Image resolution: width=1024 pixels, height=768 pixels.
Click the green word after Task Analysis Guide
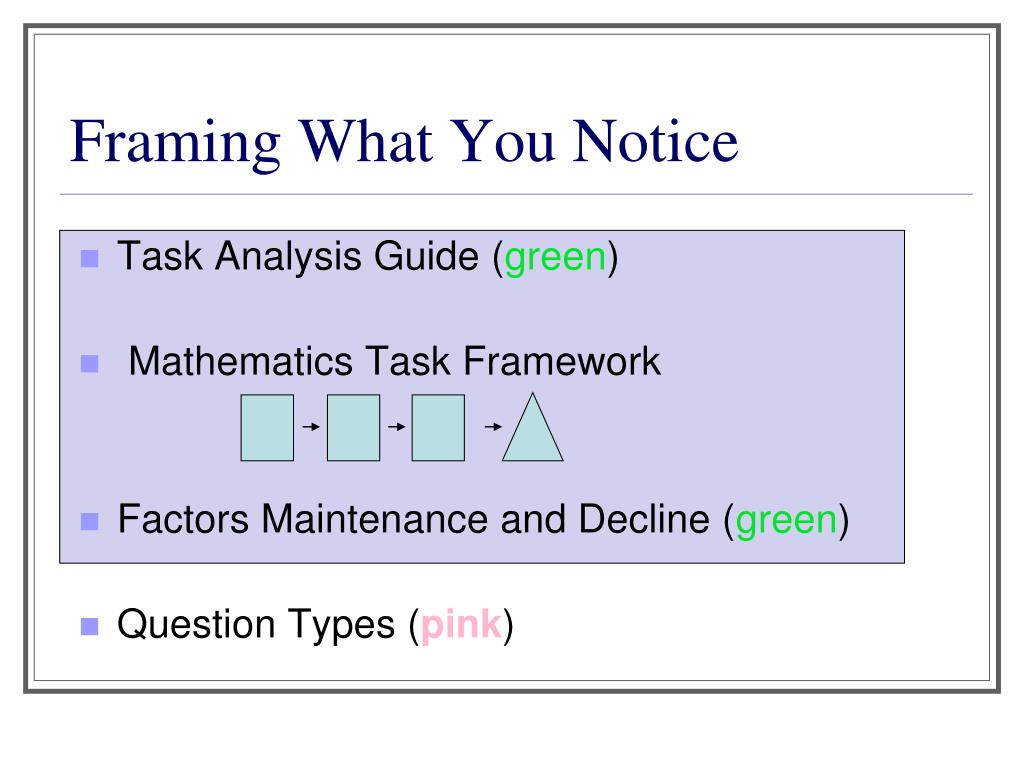[556, 259]
